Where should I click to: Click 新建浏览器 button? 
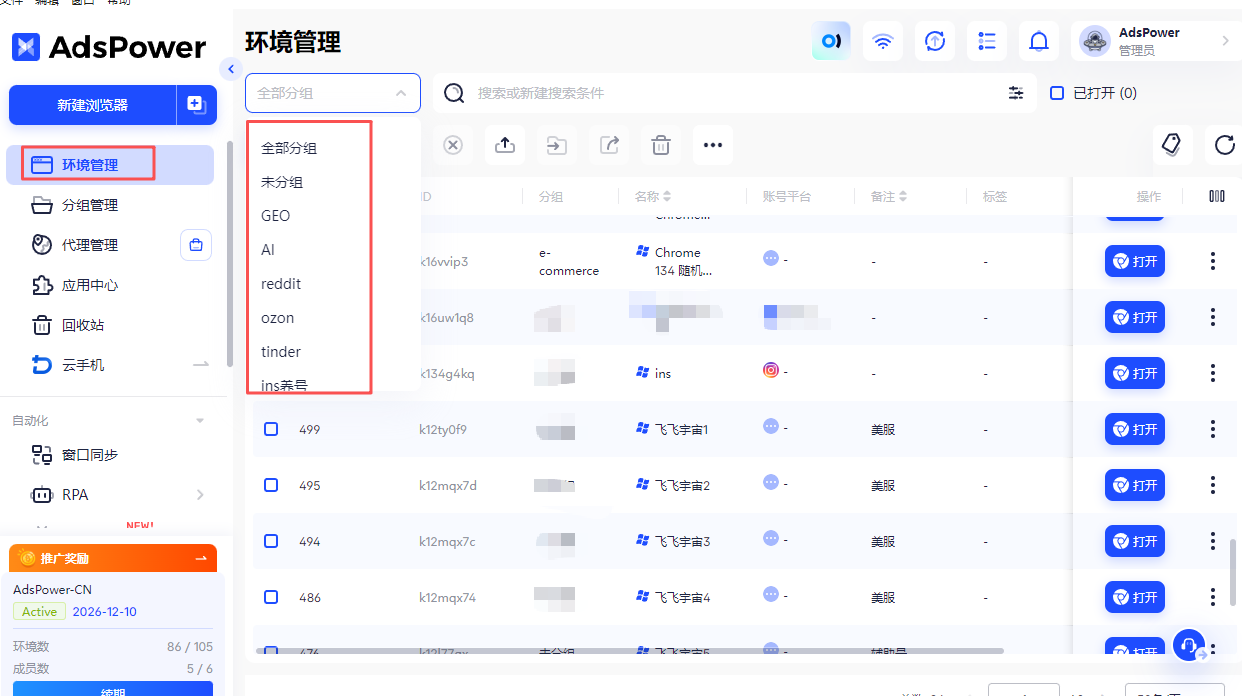pyautogui.click(x=93, y=104)
